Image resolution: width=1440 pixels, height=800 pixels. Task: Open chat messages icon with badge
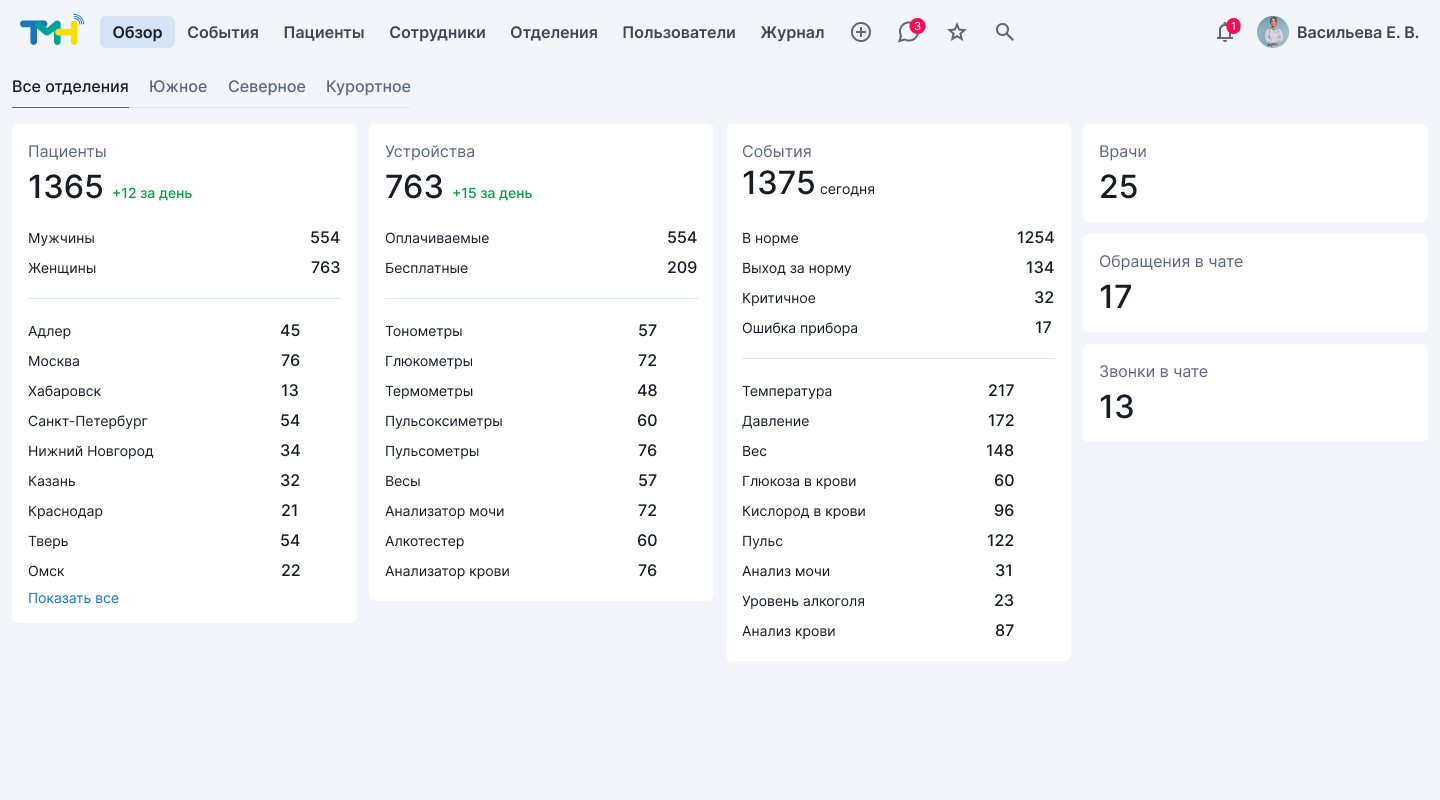(909, 32)
